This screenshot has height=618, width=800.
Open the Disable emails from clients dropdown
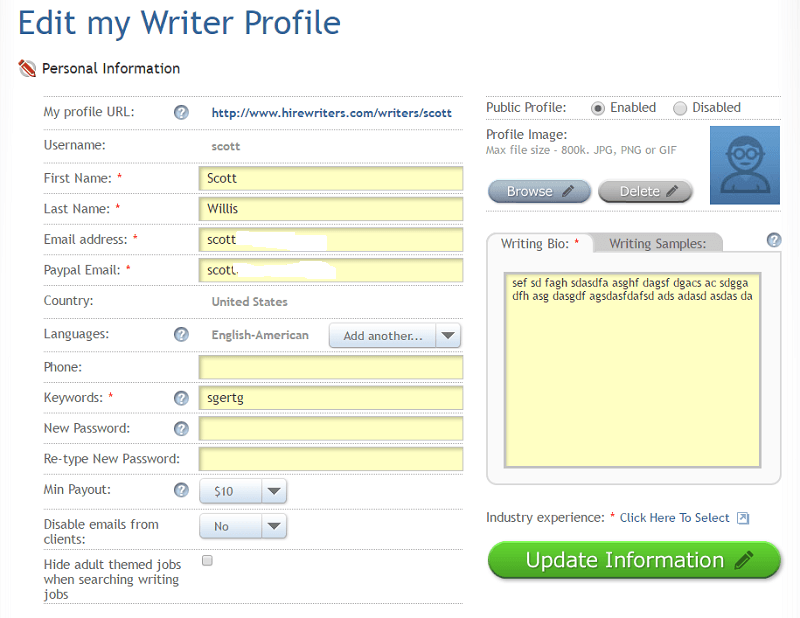(x=242, y=525)
